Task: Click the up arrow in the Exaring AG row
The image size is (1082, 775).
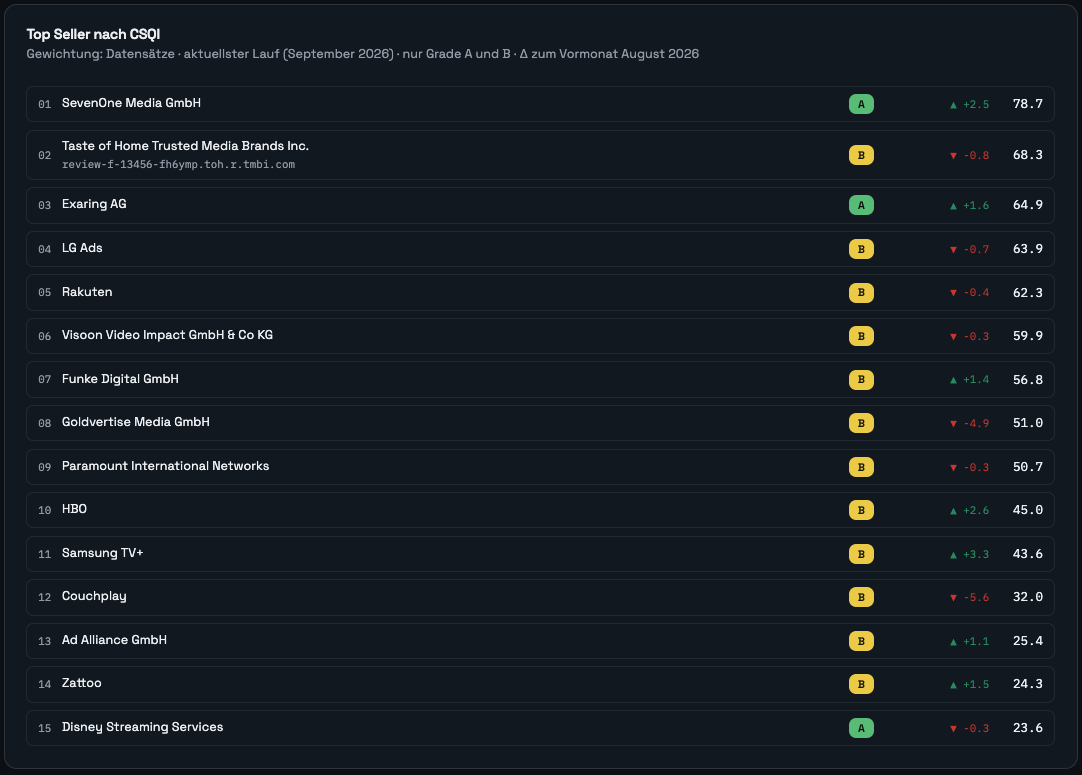Action: point(953,206)
